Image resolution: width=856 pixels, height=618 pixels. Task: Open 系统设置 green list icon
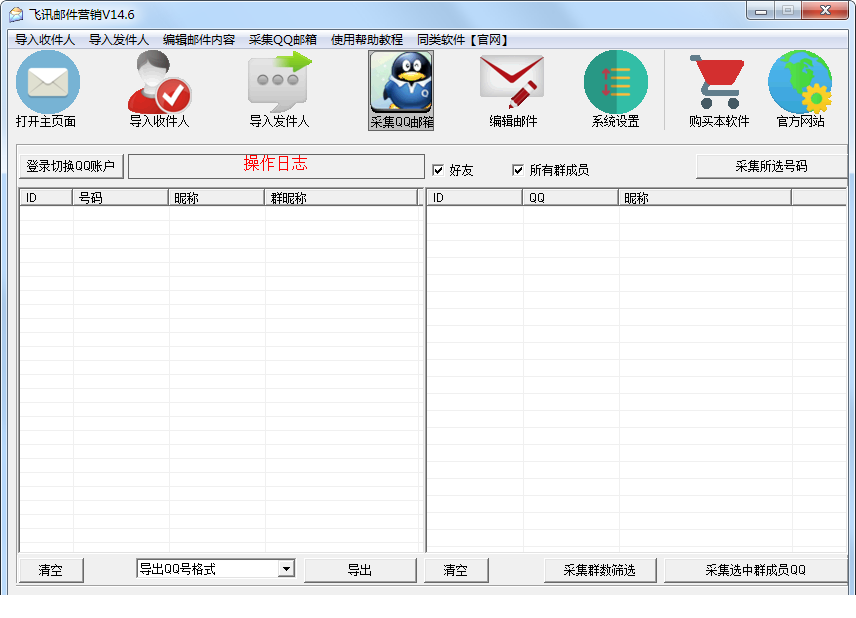point(616,82)
